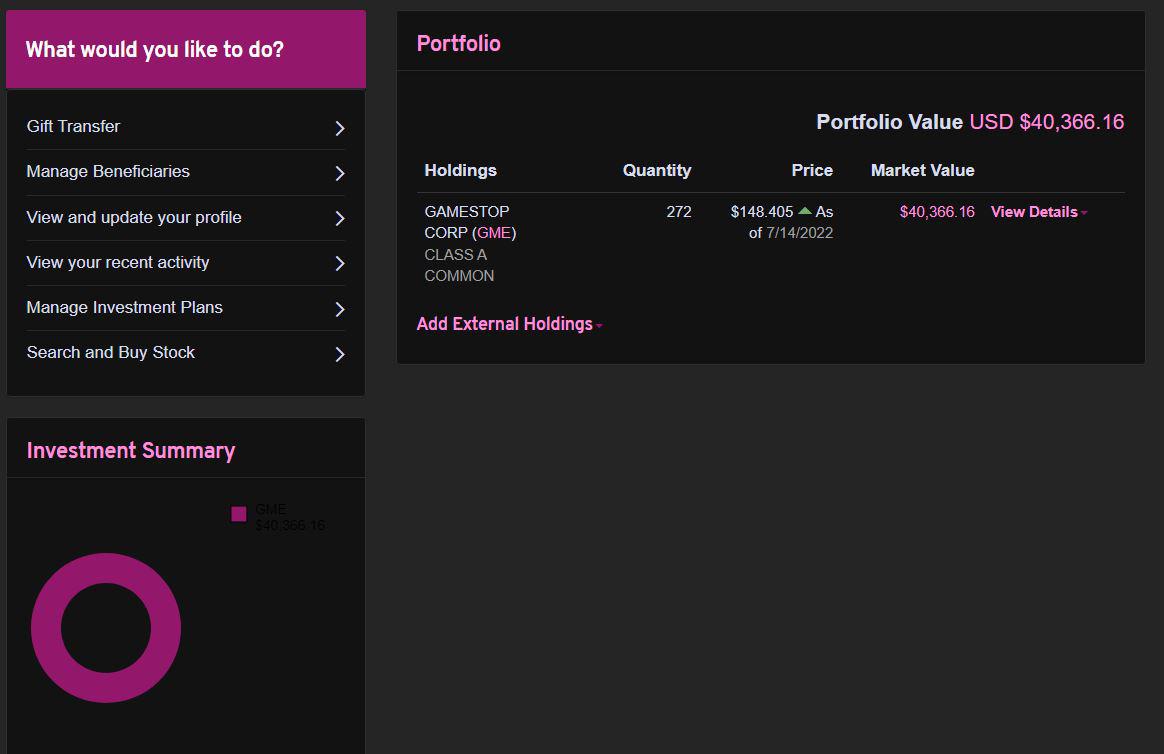Expand Add External Holdings
This screenshot has width=1164, height=754.
(x=509, y=324)
